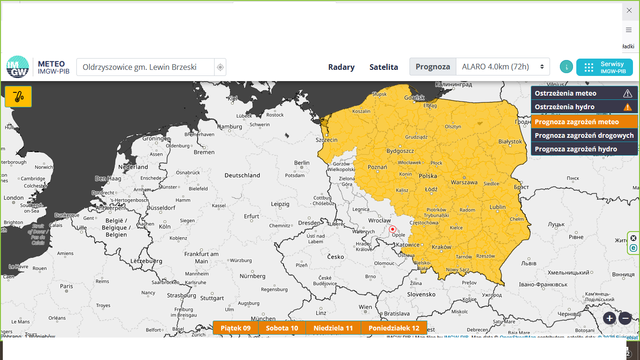This screenshot has height=360, width=640.
Task: Click the small X circle icon at right edge
Action: tap(633, 238)
